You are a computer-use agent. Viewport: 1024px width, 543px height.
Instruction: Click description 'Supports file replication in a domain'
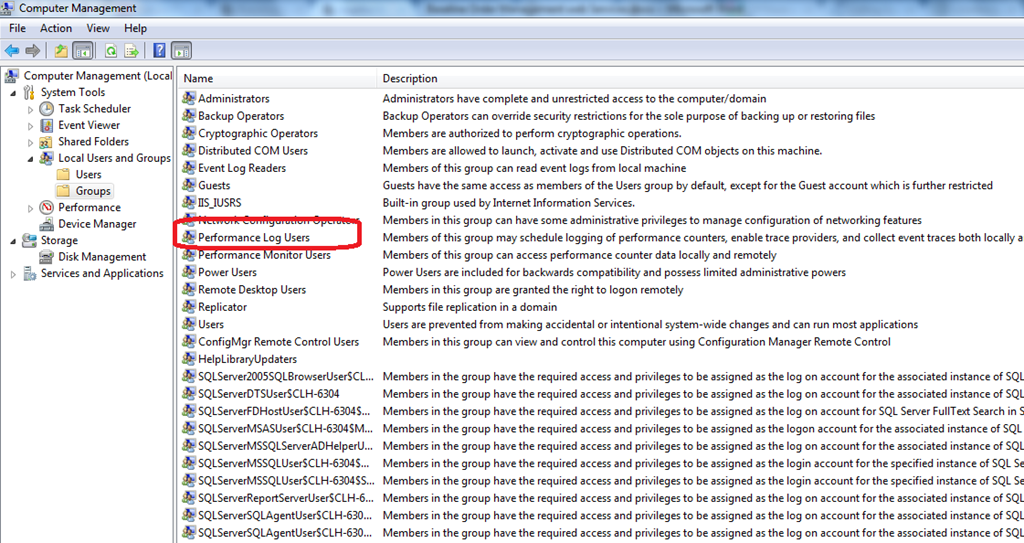(470, 306)
